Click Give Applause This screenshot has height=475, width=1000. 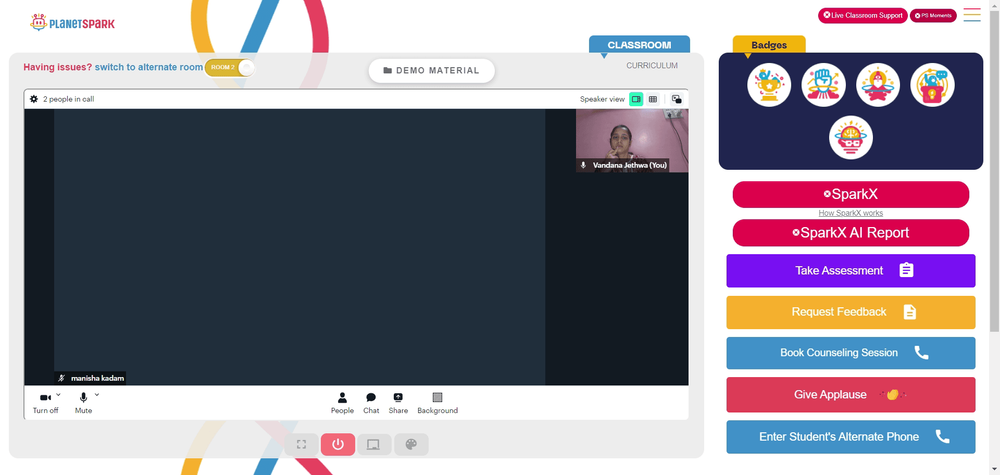[x=851, y=395]
